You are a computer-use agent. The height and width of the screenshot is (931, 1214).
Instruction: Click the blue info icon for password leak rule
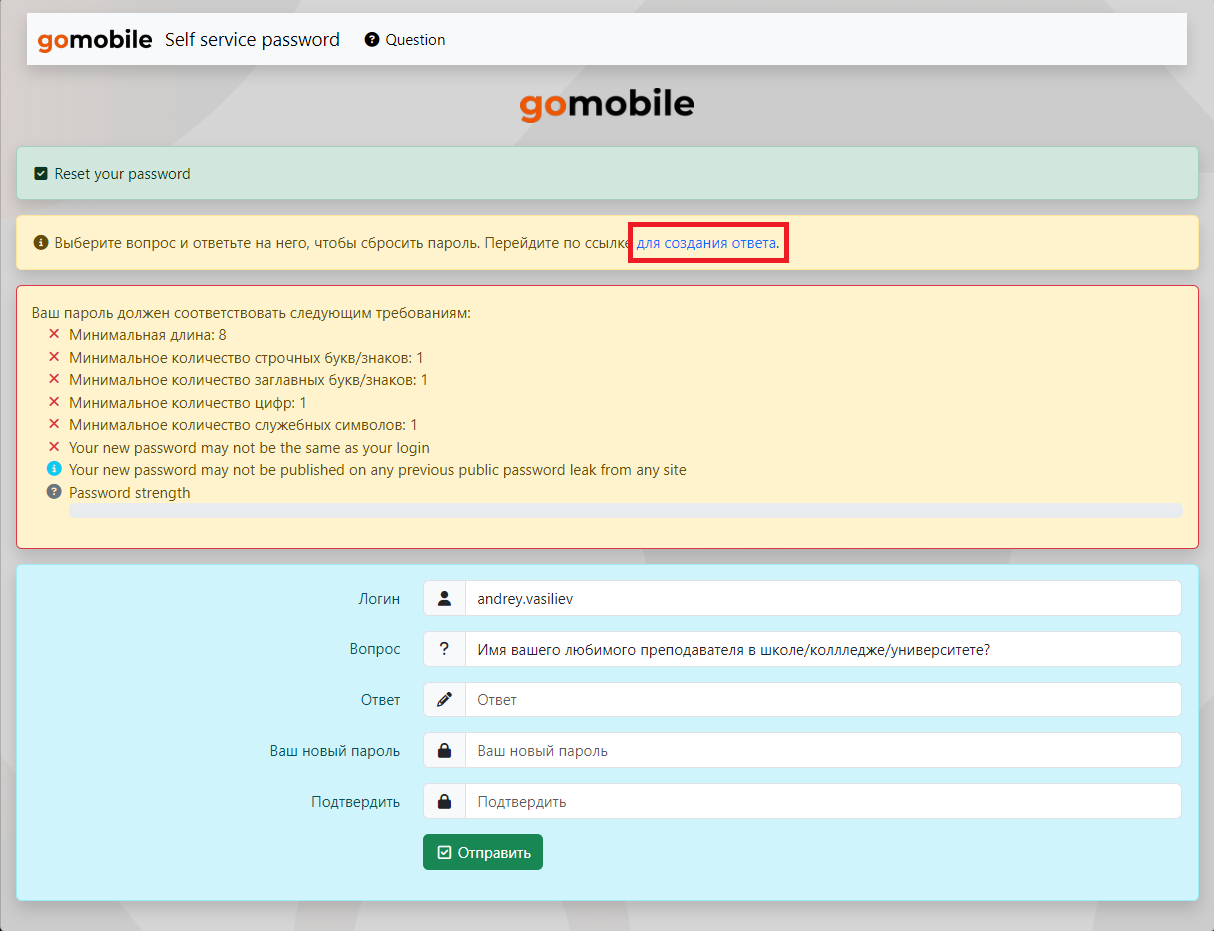(54, 470)
